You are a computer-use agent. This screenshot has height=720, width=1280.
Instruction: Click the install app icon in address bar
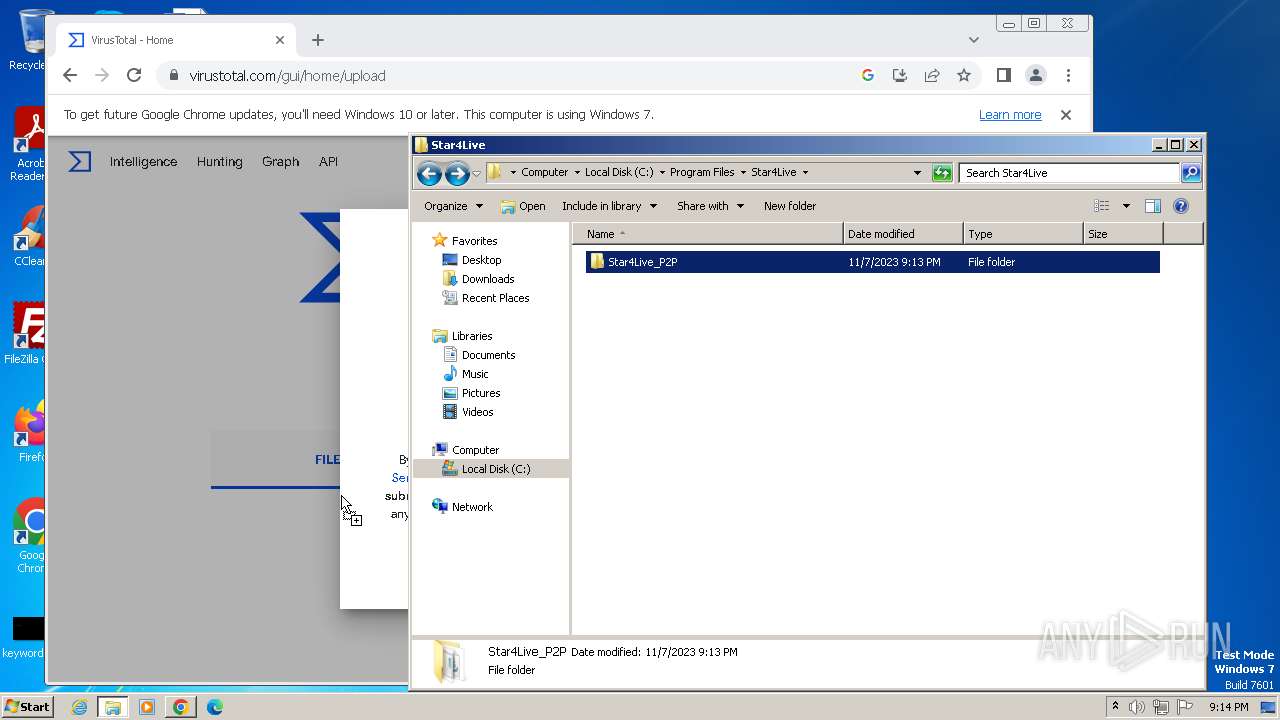coord(900,75)
